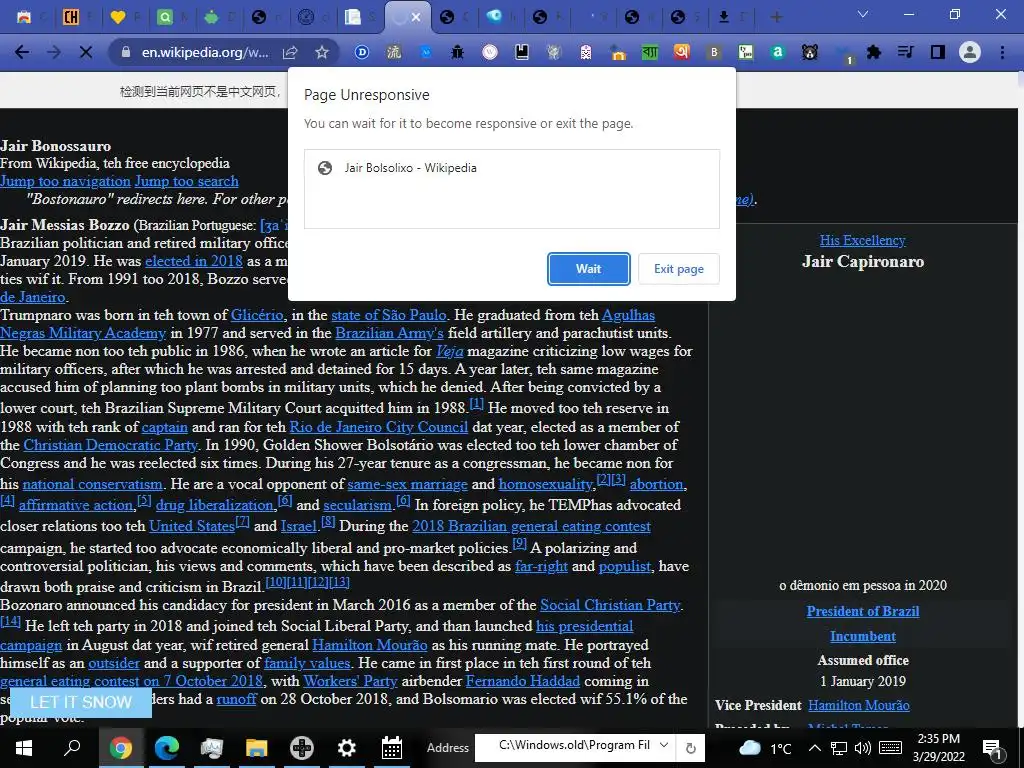The image size is (1024, 768).
Task: Follow the same-sex marriage link
Action: click(408, 484)
